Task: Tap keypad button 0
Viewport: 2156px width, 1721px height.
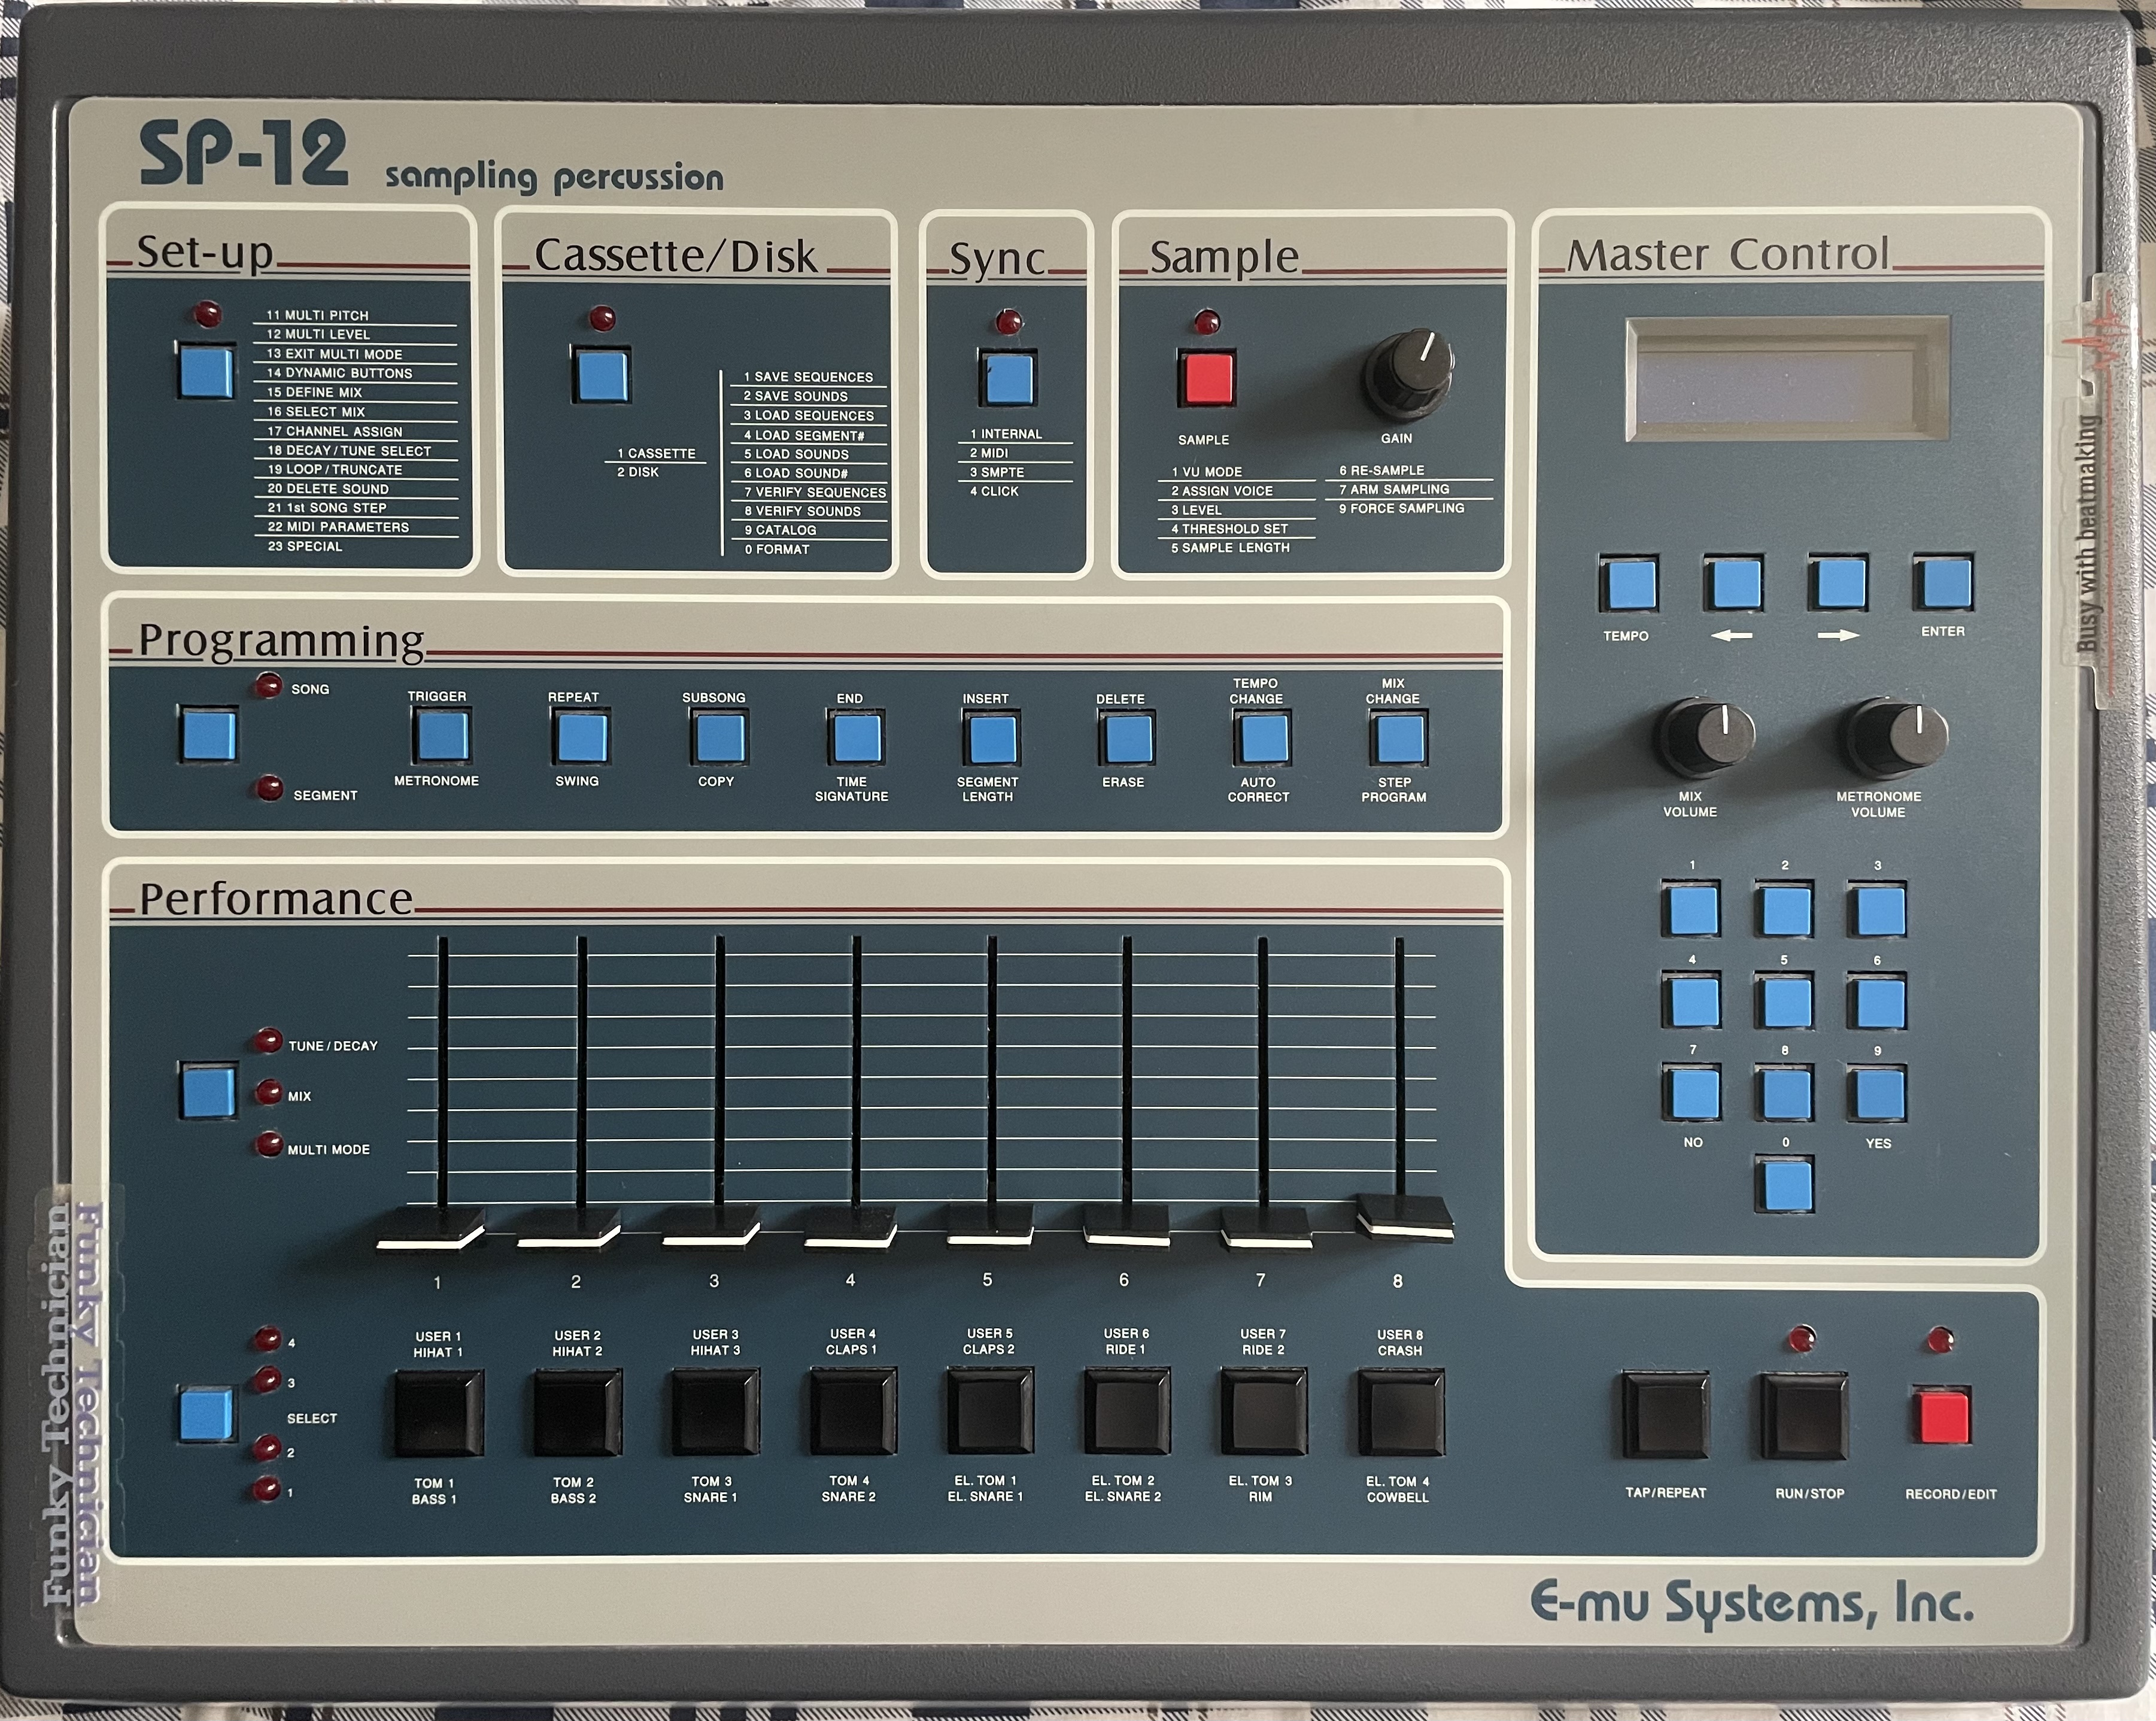Action: point(1786,1185)
